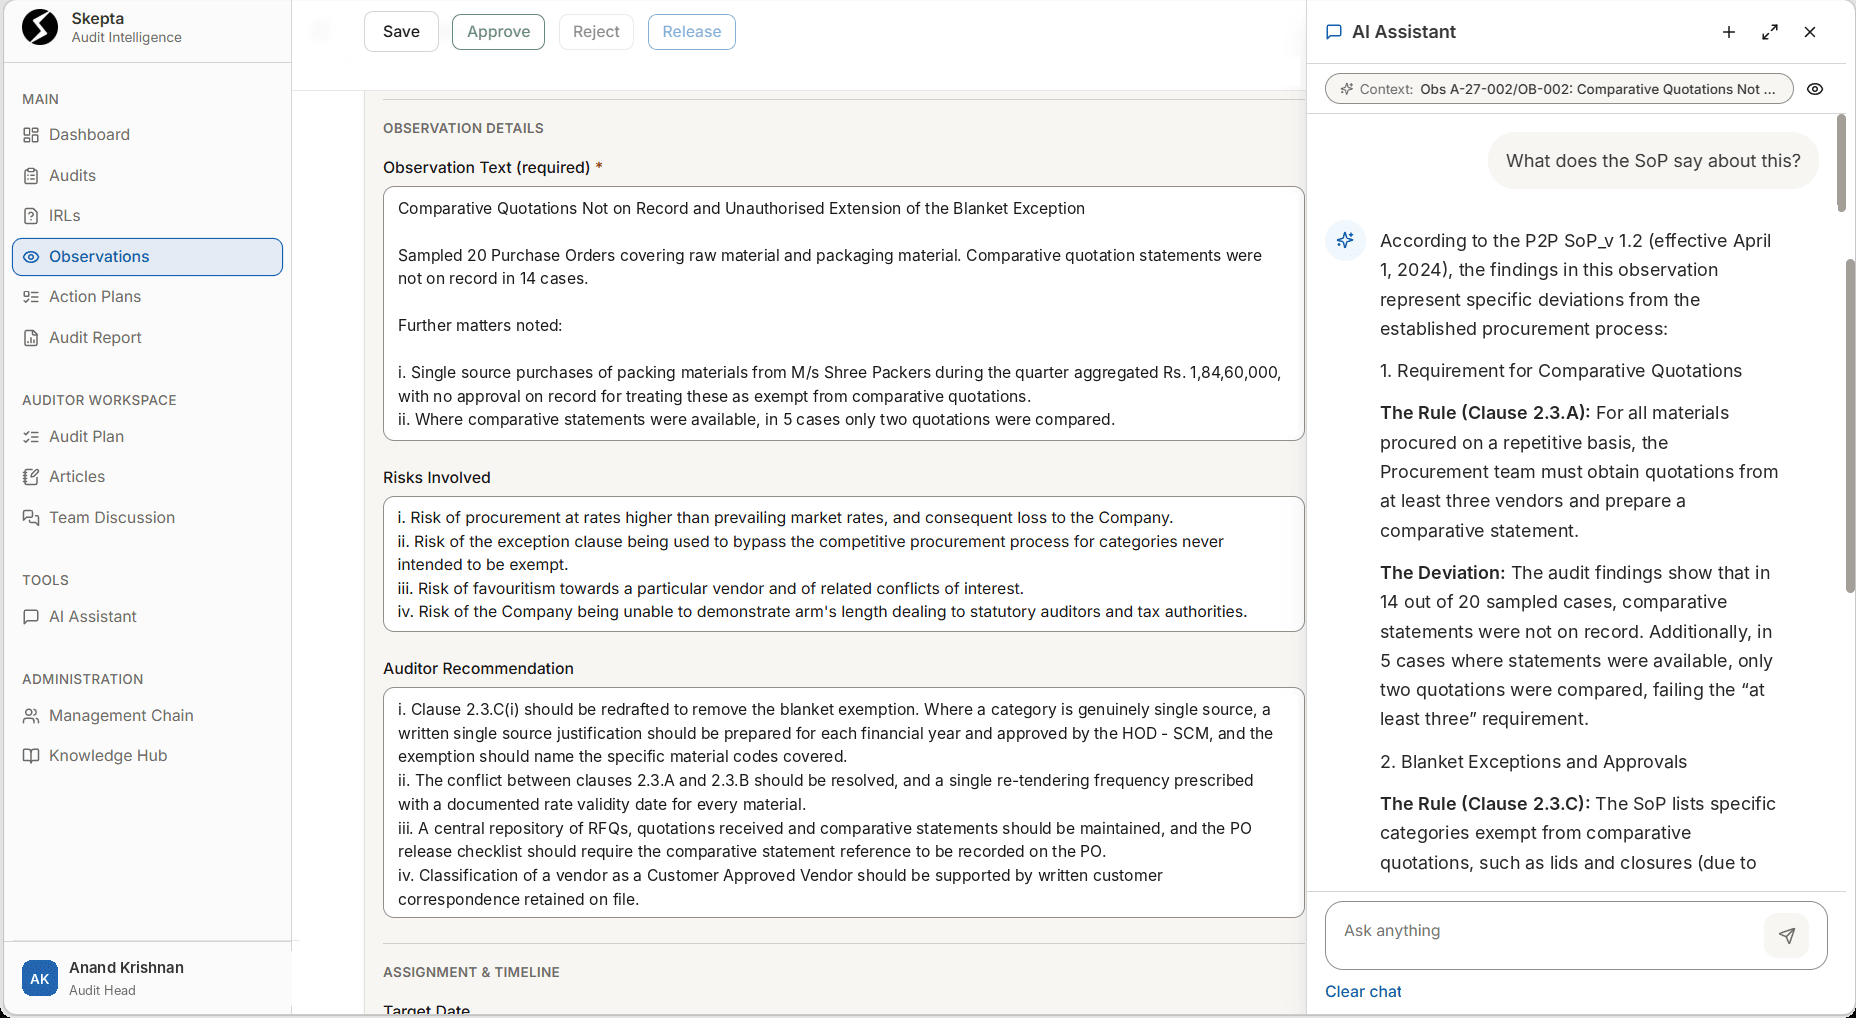Click the context sparkle icon
1856x1018 pixels.
(1347, 89)
